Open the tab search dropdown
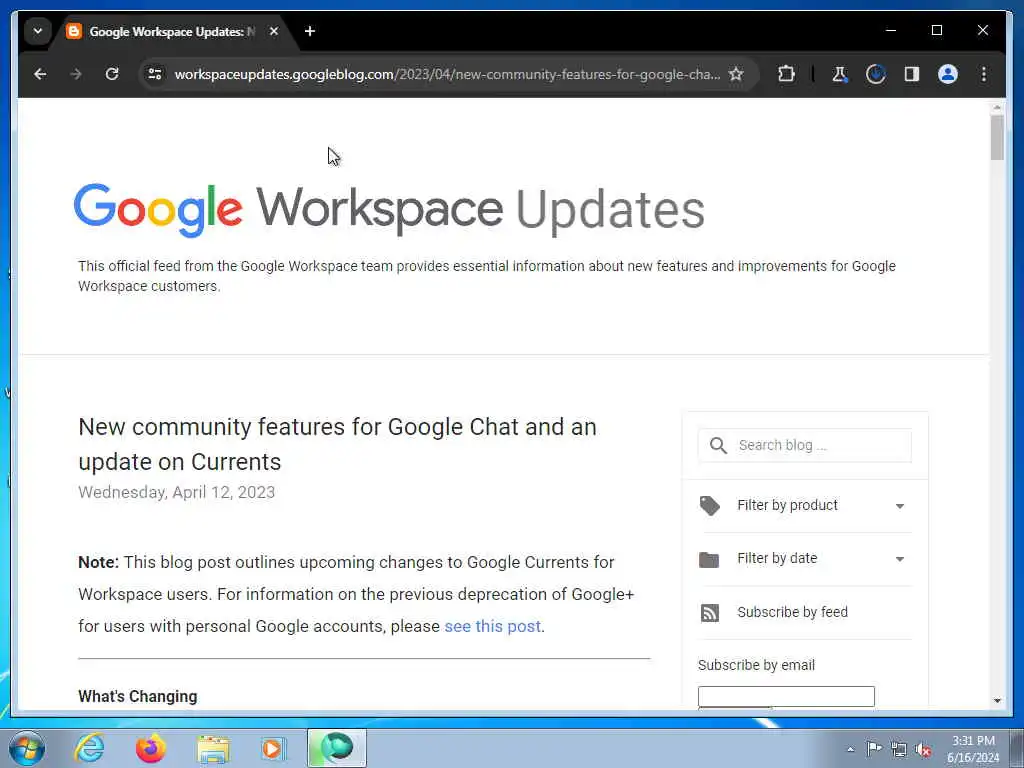1024x768 pixels. (38, 31)
